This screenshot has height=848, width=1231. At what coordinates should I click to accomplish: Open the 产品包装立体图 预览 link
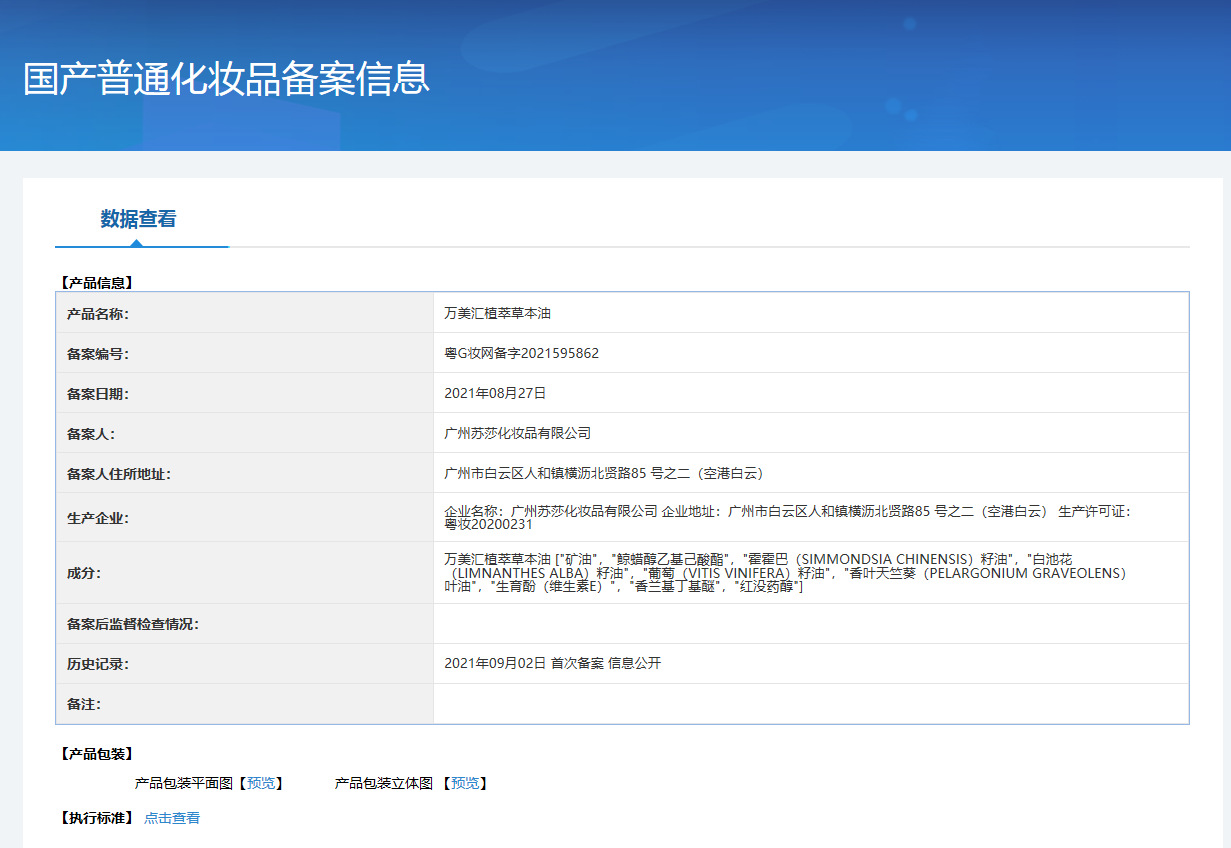(x=464, y=783)
